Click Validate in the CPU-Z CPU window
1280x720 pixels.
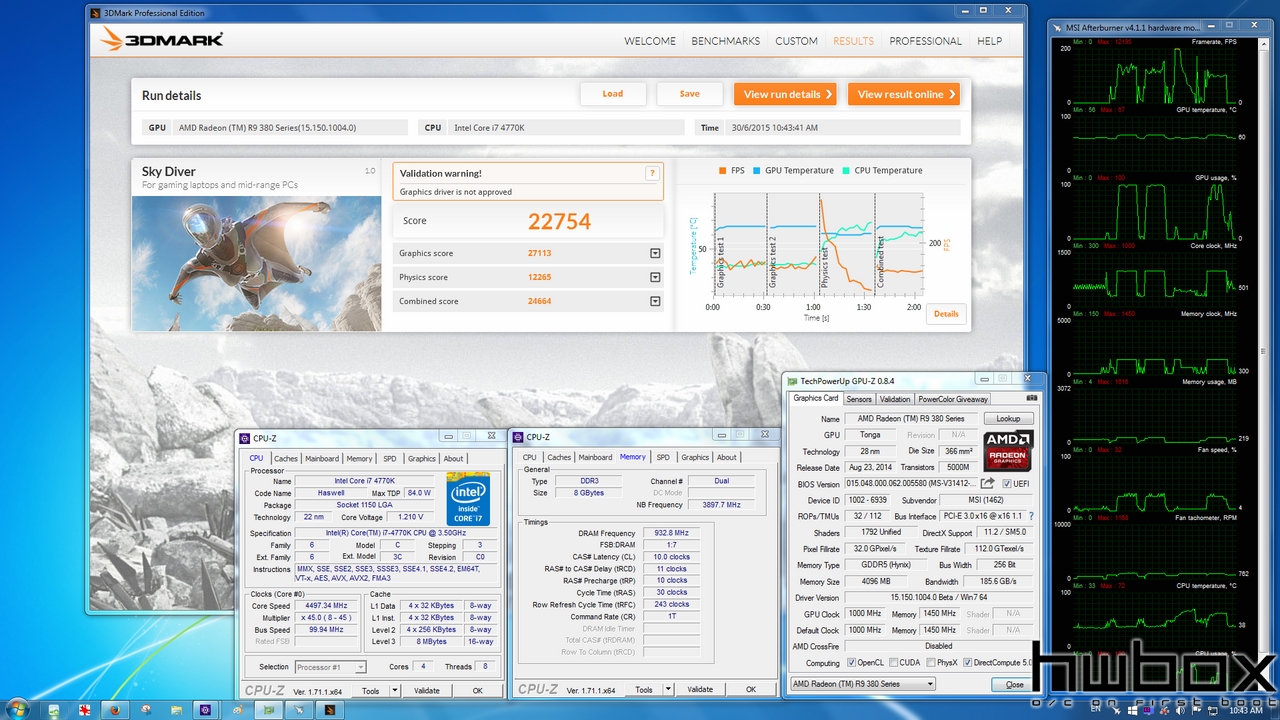[x=427, y=690]
